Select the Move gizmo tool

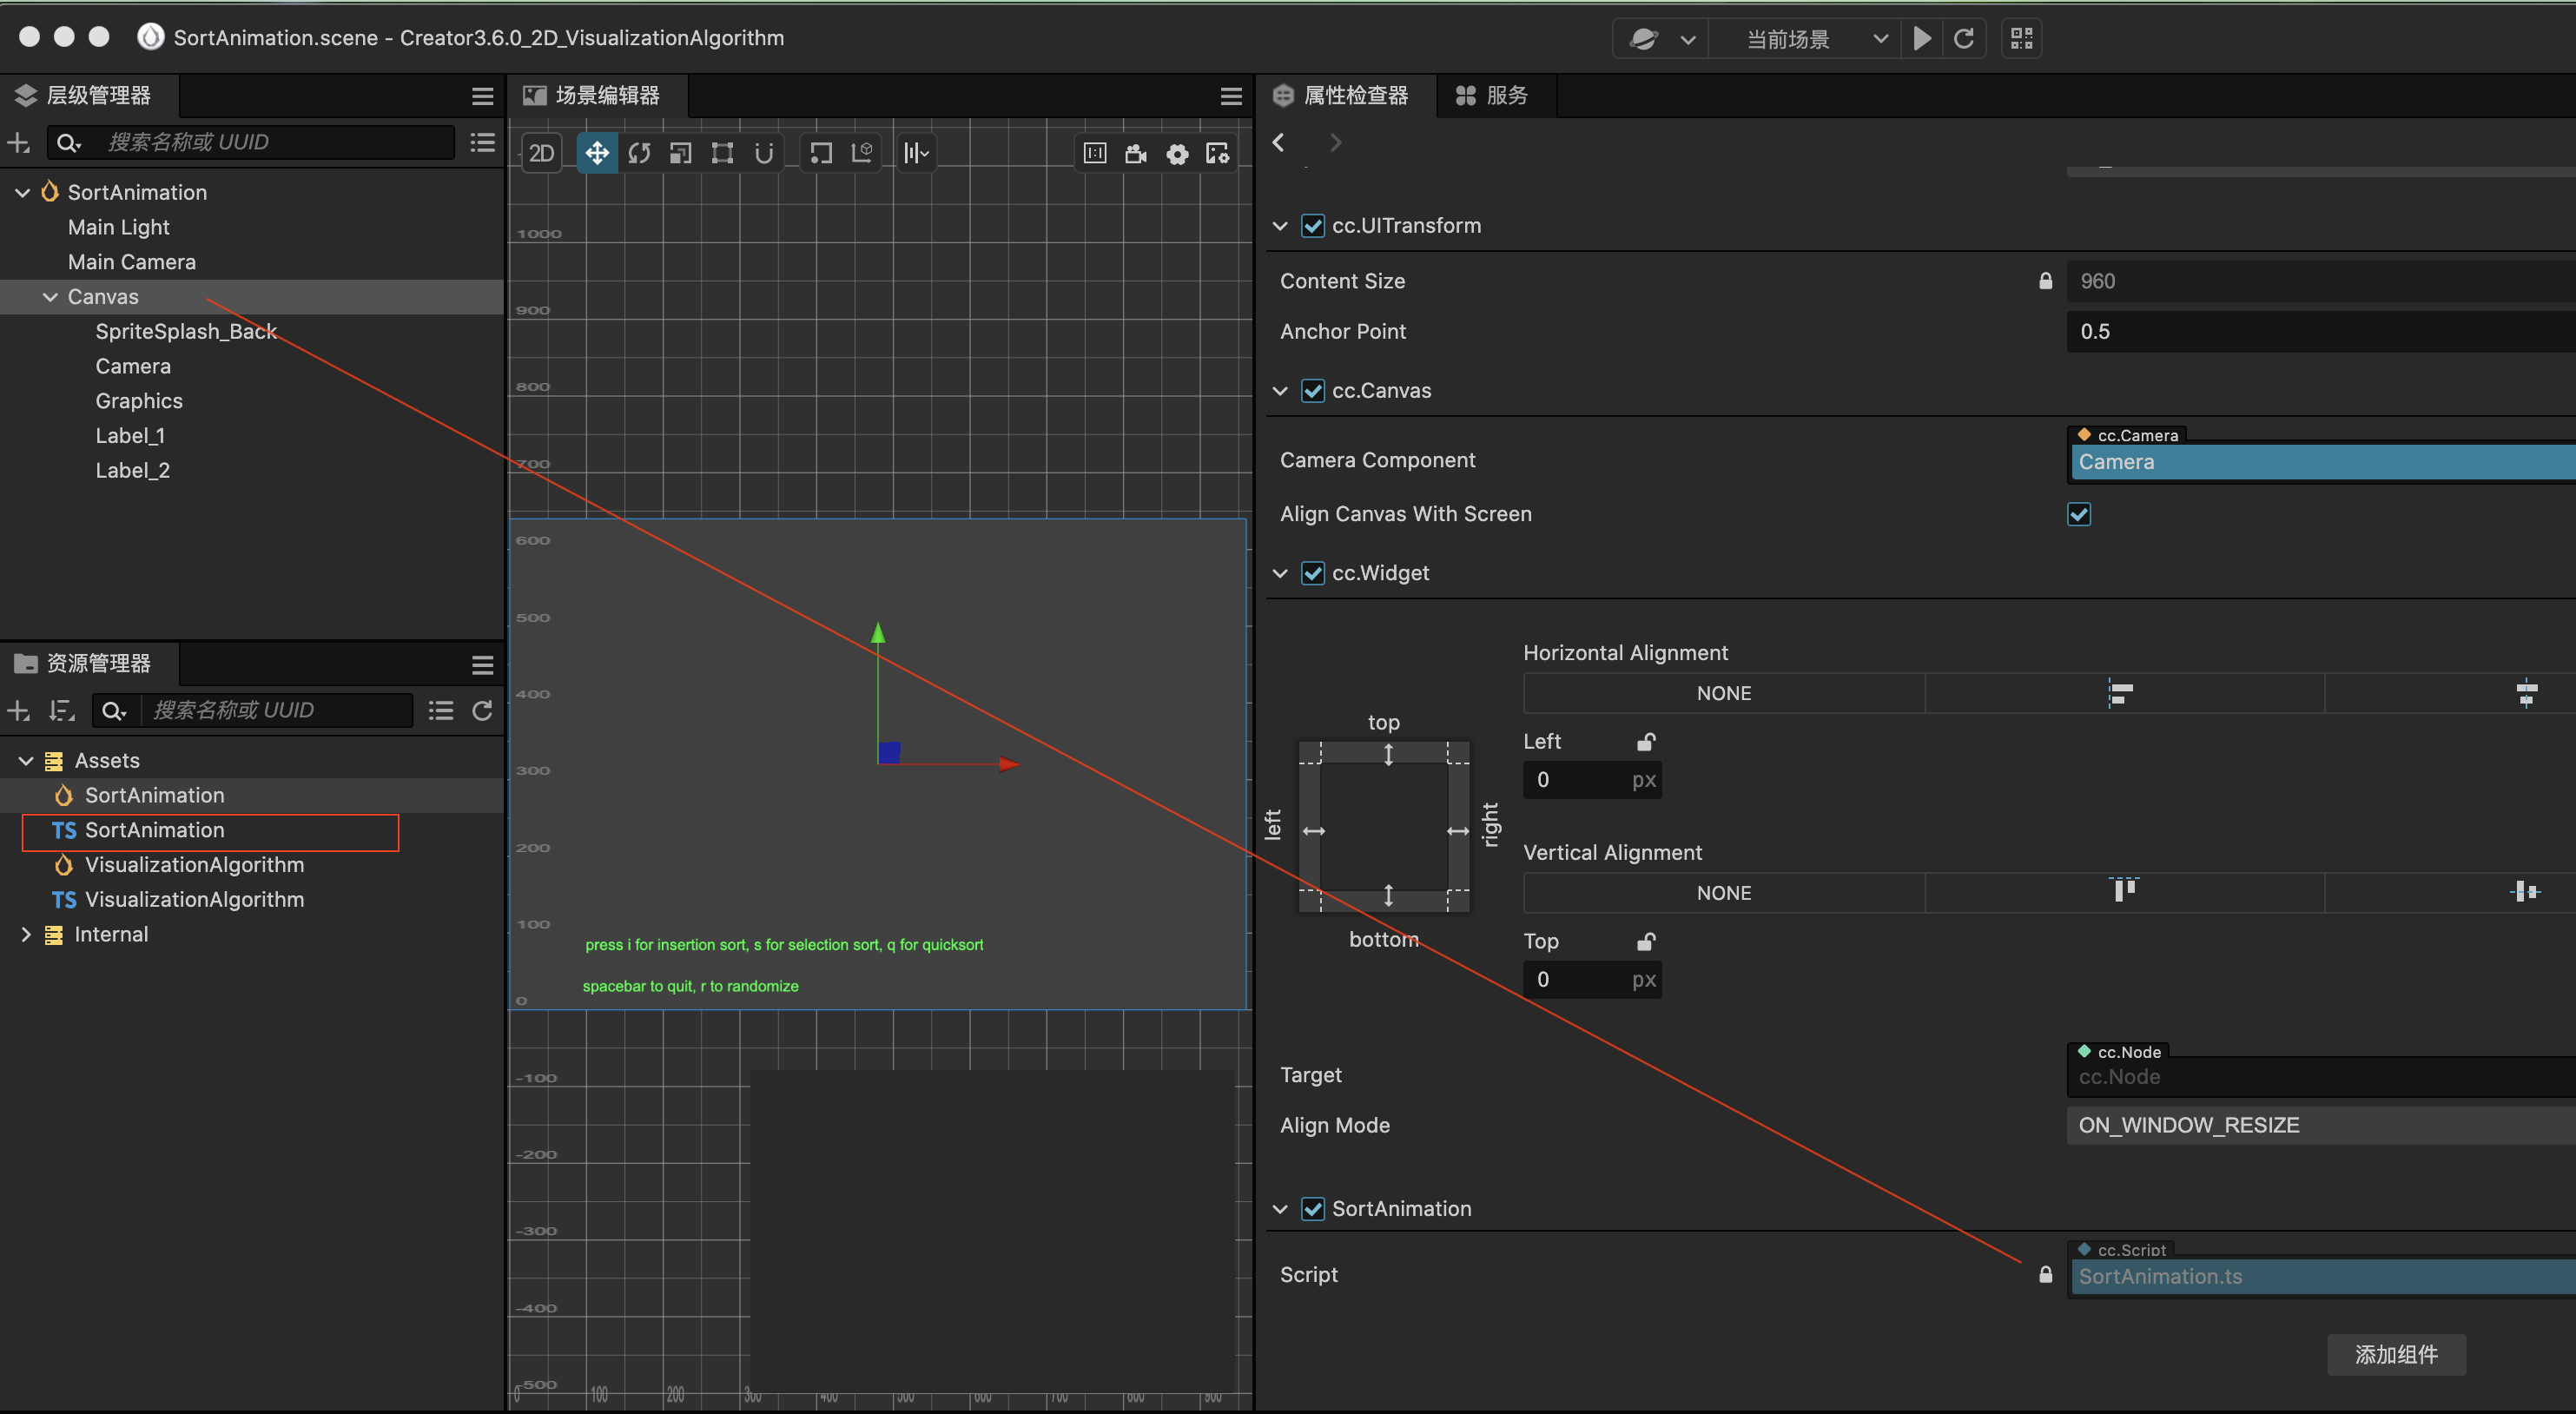[x=597, y=153]
